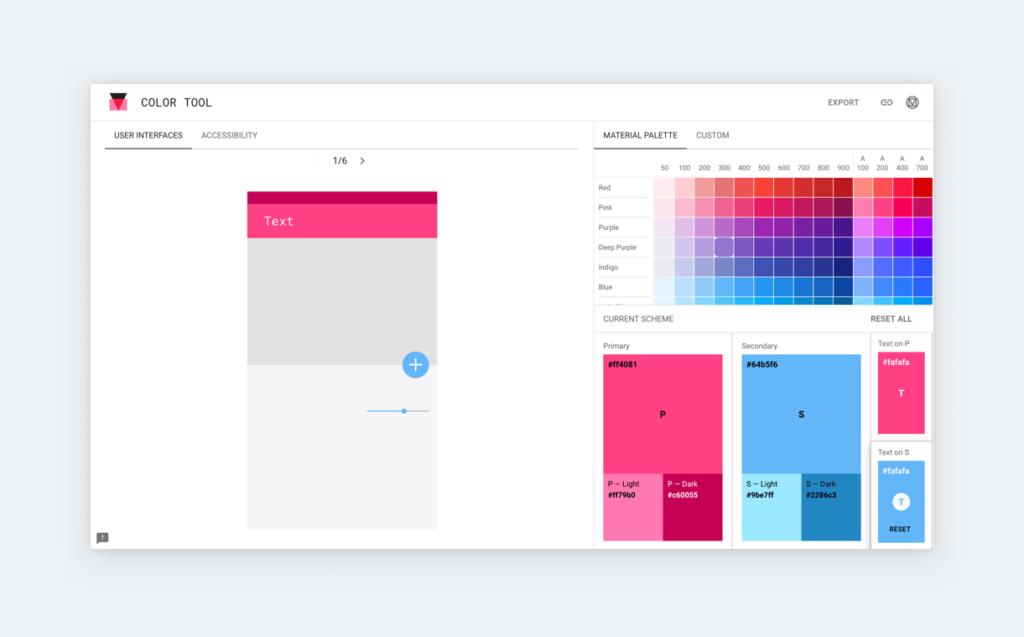Select the MATERIAL PALETTE tab
The image size is (1024, 637).
coord(640,135)
